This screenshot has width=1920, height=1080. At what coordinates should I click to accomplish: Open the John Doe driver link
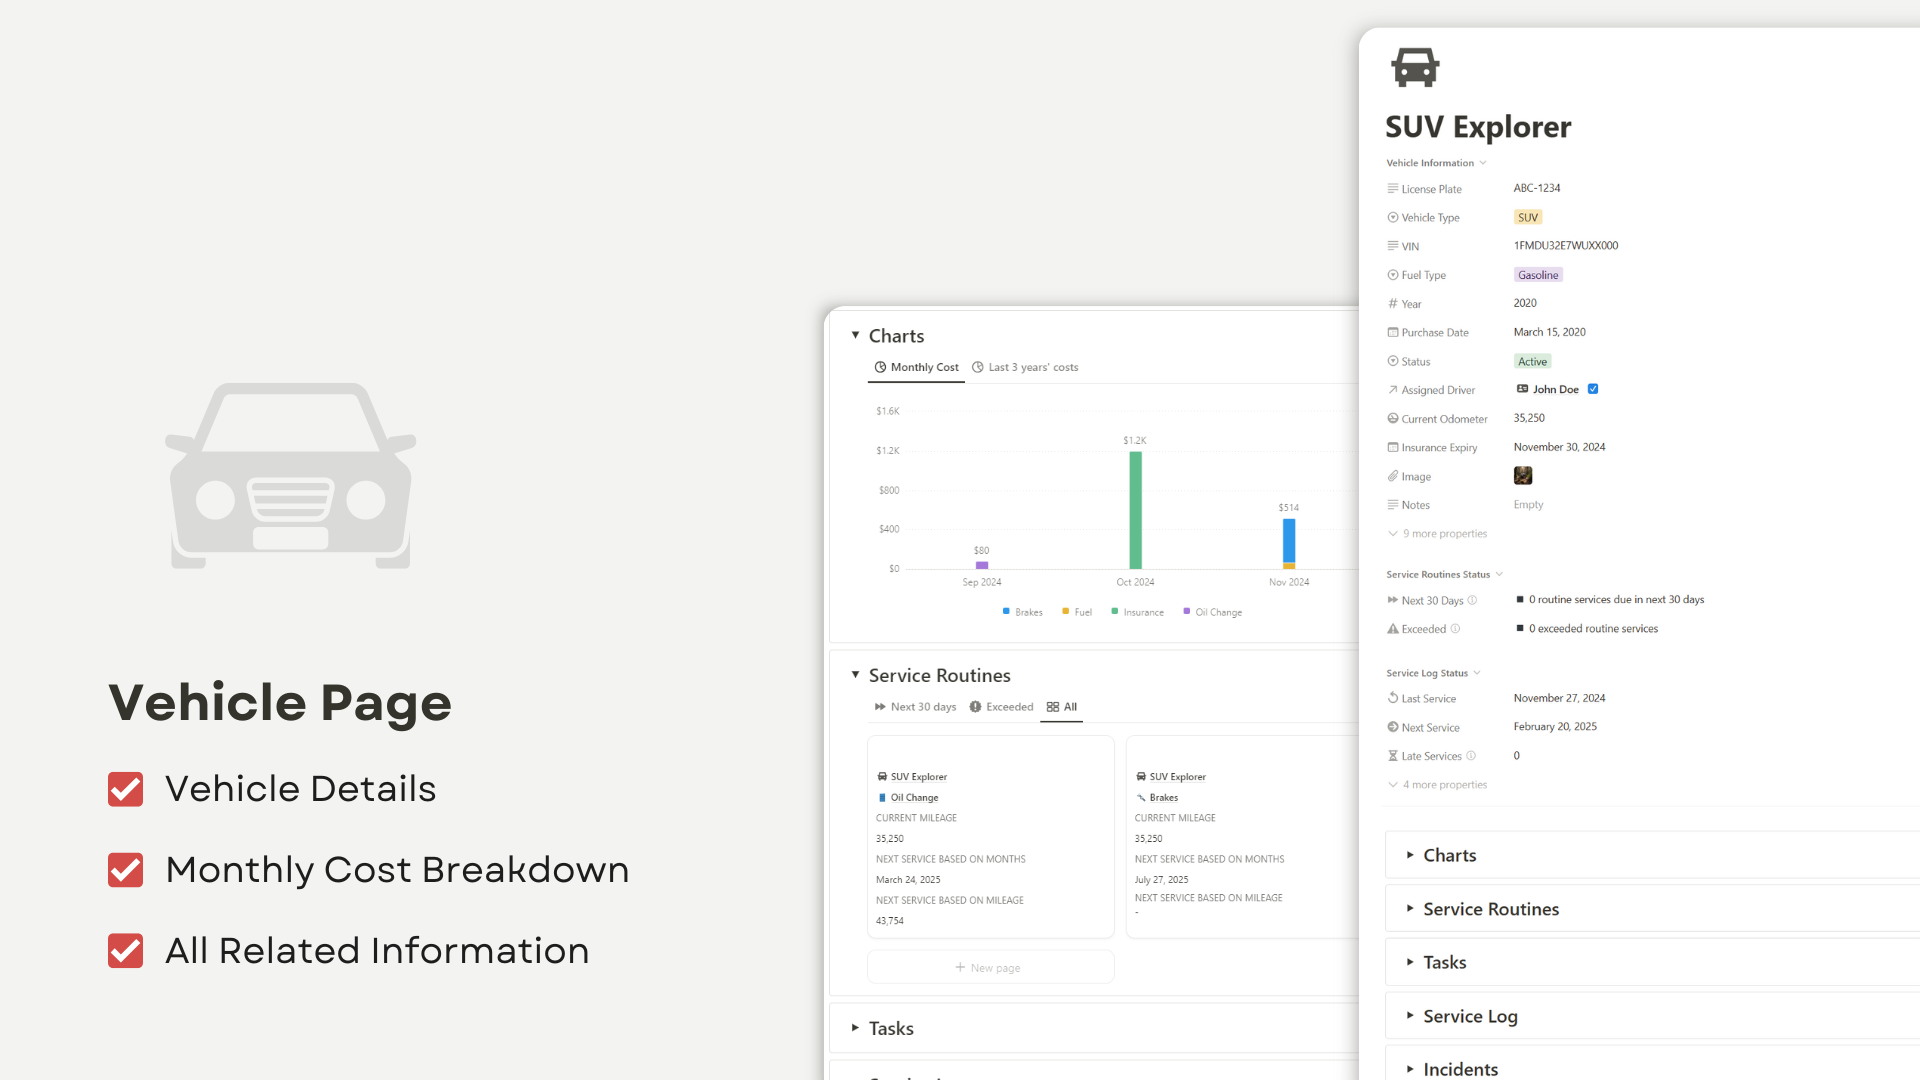[1556, 389]
